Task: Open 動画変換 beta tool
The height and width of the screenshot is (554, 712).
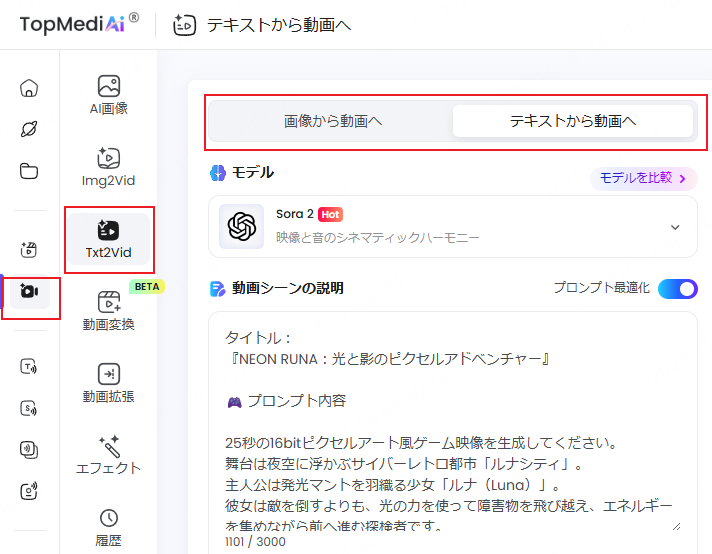Action: [x=109, y=311]
